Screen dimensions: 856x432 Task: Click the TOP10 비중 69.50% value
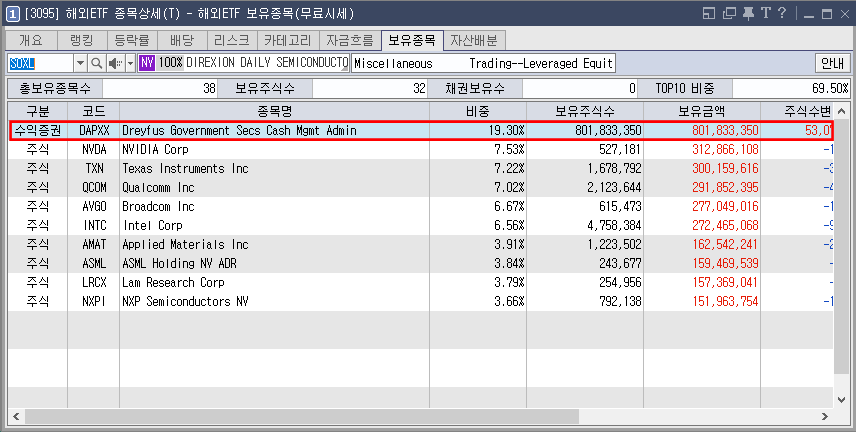[x=790, y=88]
